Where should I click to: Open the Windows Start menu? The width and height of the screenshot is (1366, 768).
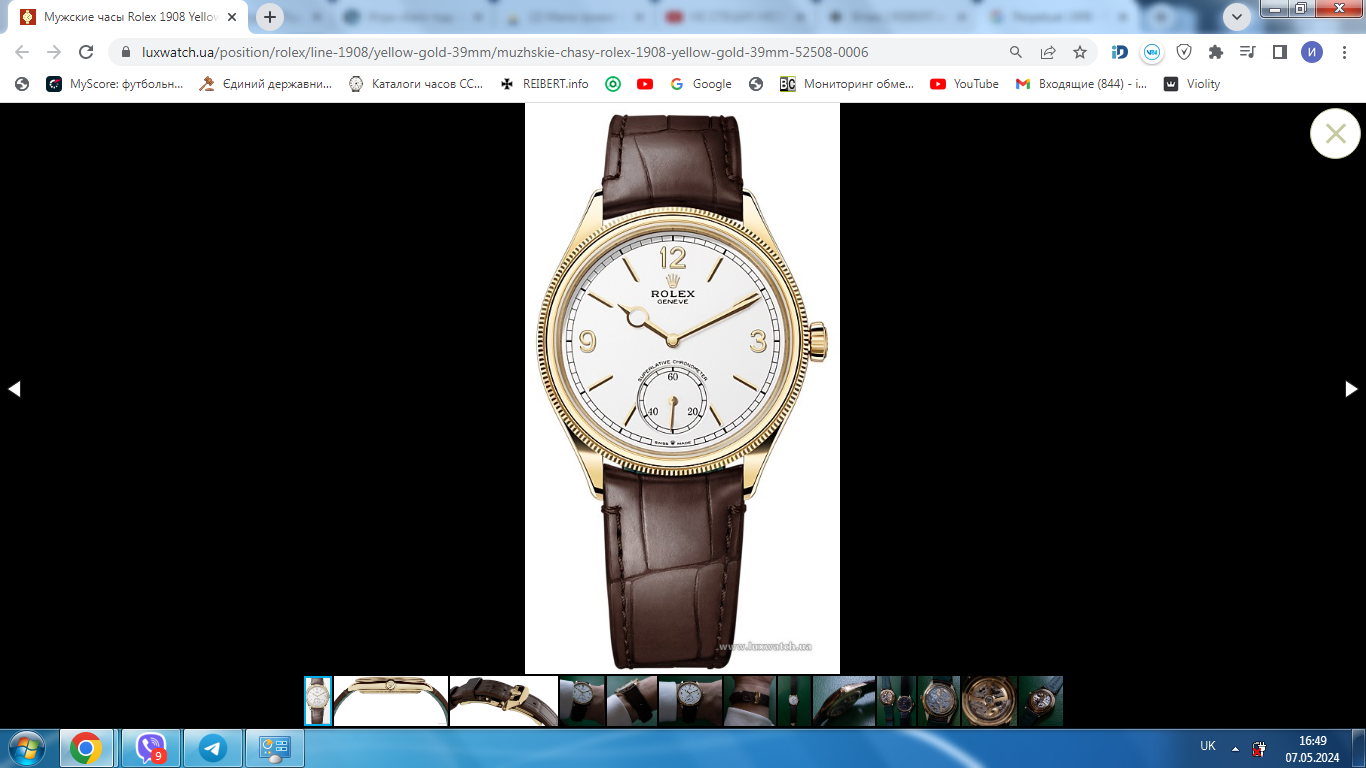[26, 748]
